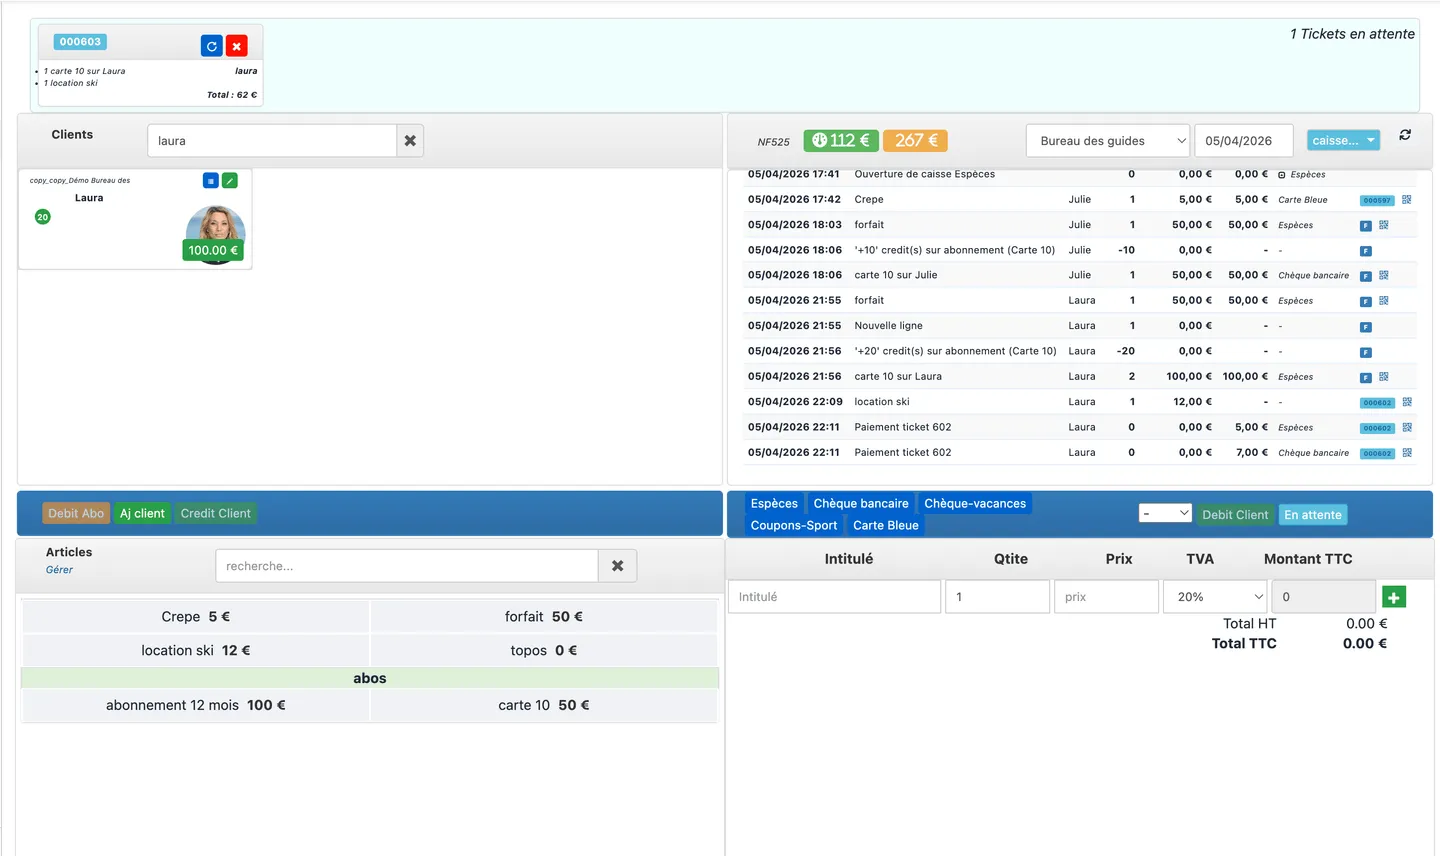Clear the laura client search field
This screenshot has width=1440, height=856.
410,141
